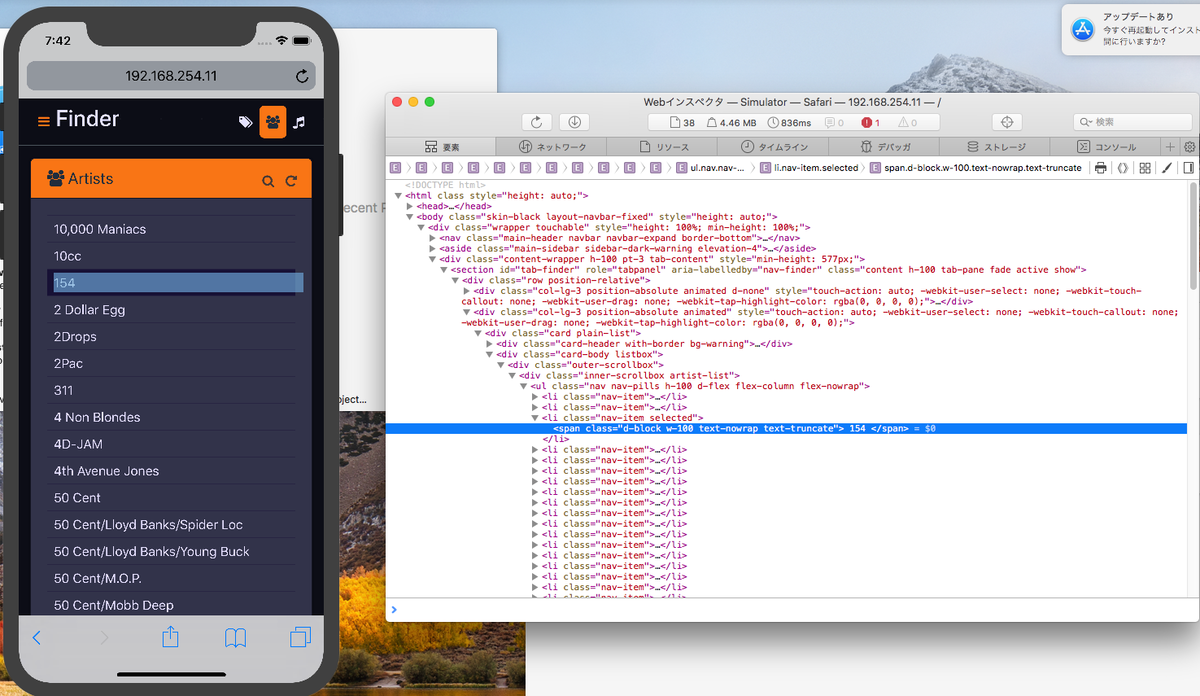Add a new inspector tab with plus
The height and width of the screenshot is (696, 1200).
[x=1171, y=146]
